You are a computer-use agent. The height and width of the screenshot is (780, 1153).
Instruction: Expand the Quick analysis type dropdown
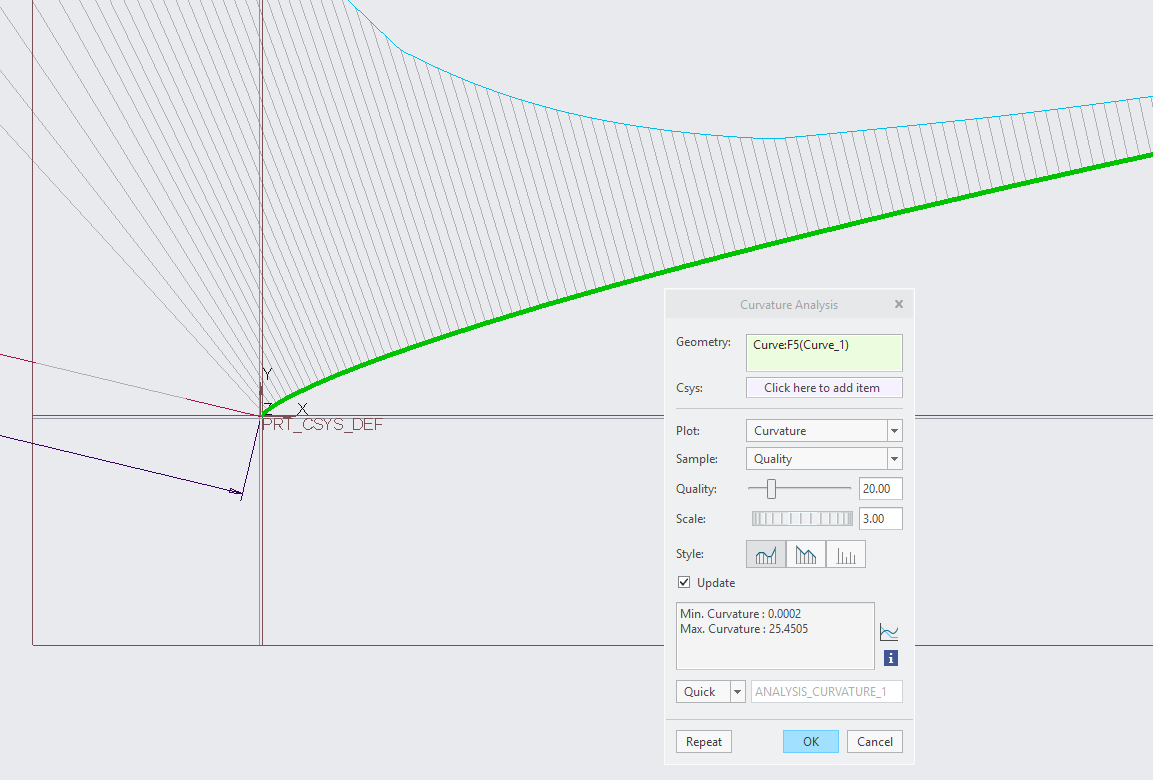pyautogui.click(x=737, y=691)
